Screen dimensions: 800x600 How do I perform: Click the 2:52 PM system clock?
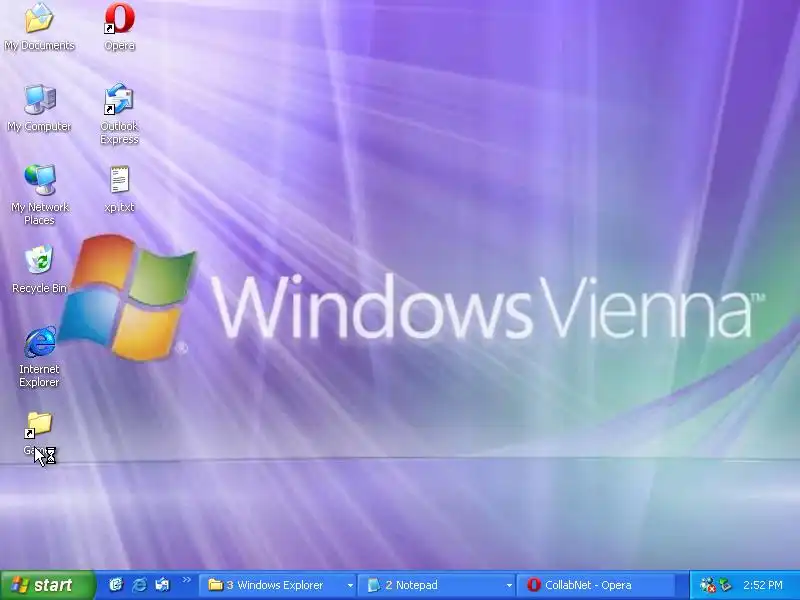click(x=763, y=585)
